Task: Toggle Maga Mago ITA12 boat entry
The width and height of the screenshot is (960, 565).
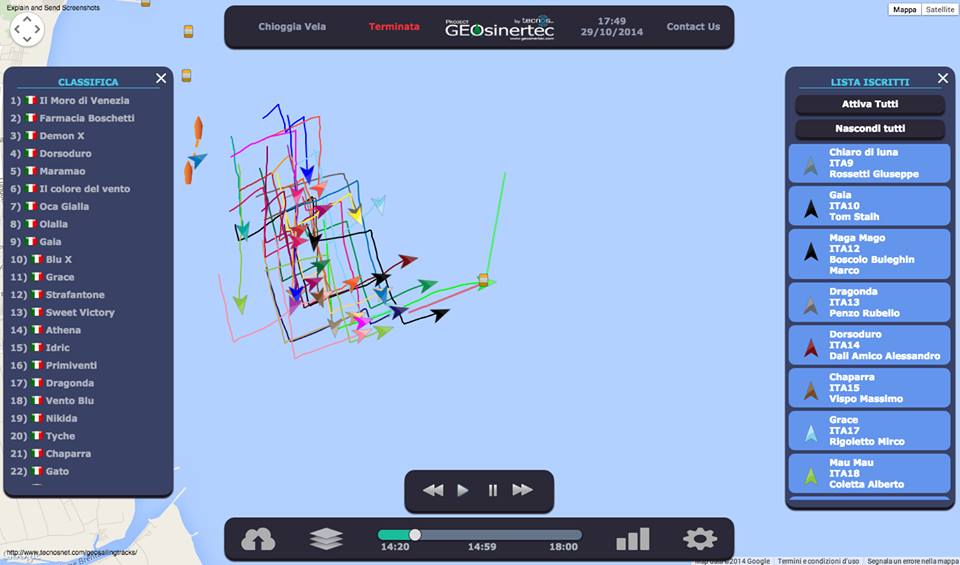Action: (868, 254)
